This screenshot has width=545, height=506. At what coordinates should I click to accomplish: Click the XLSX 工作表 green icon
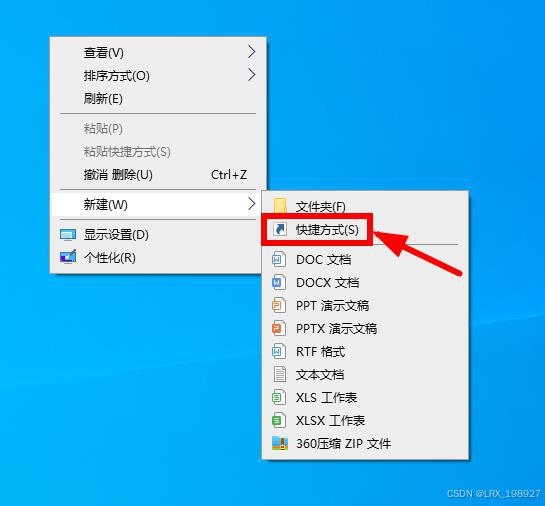279,421
